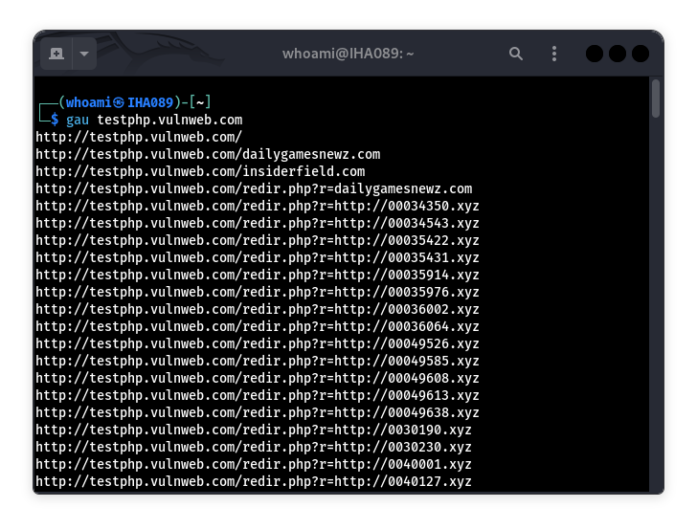The image size is (697, 530).
Task: Click the line ending 00035914.xyz
Action: click(257, 275)
